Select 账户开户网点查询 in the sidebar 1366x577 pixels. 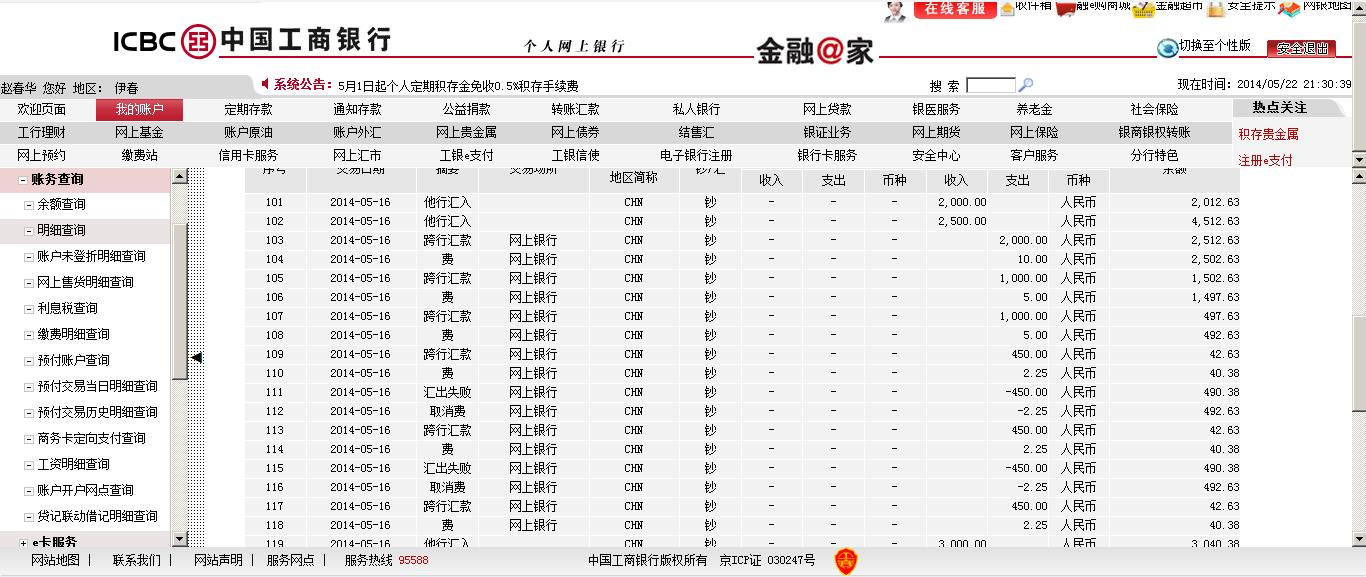[x=85, y=490]
